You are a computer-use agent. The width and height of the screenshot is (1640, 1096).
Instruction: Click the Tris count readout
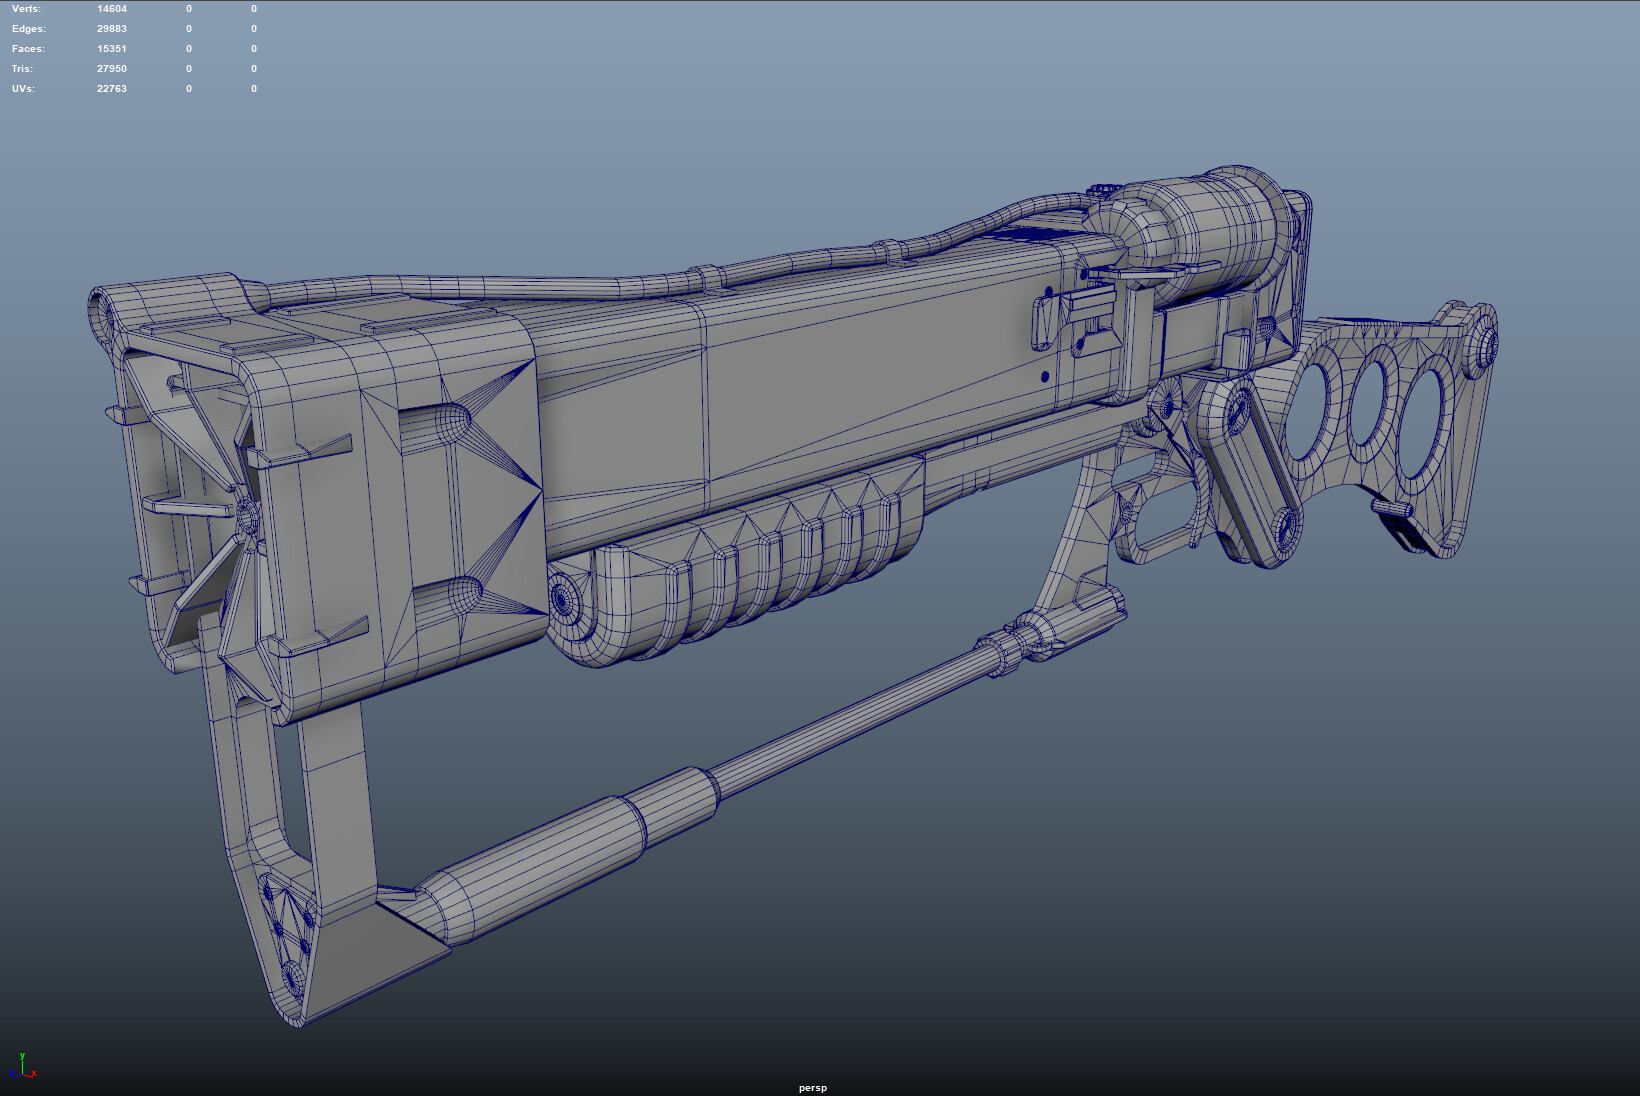tap(111, 68)
